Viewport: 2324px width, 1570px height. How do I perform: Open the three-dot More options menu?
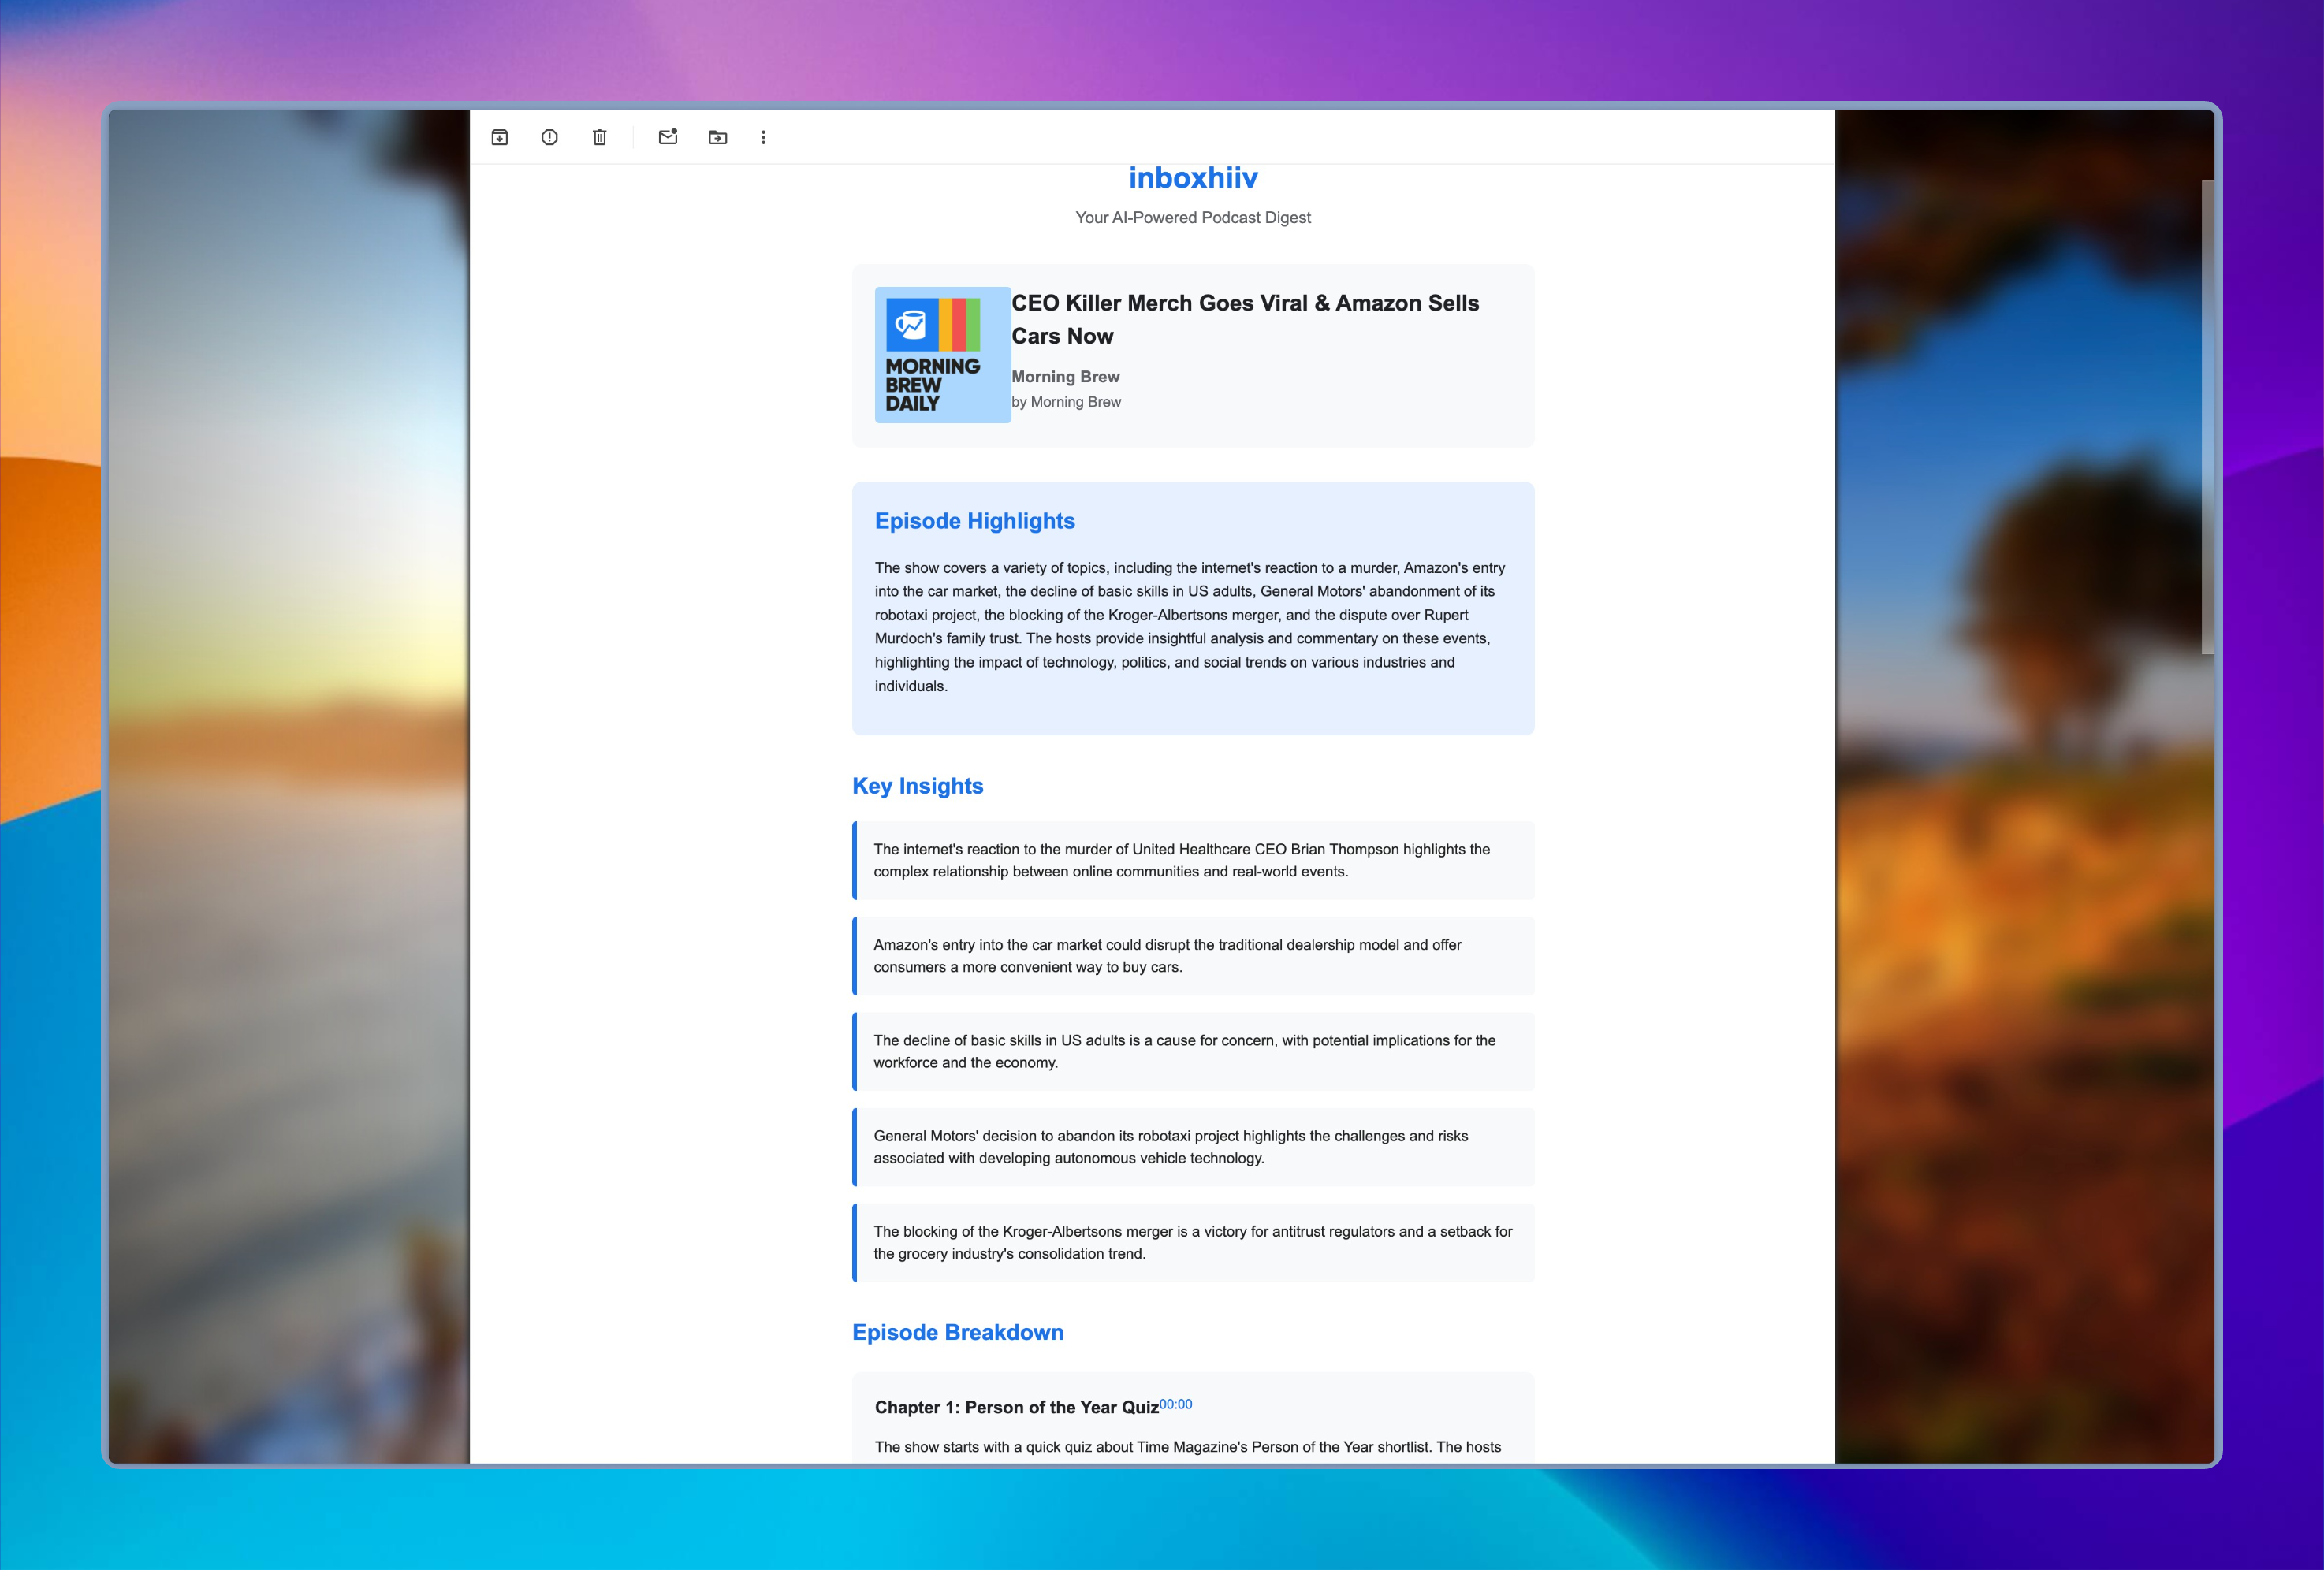click(763, 137)
